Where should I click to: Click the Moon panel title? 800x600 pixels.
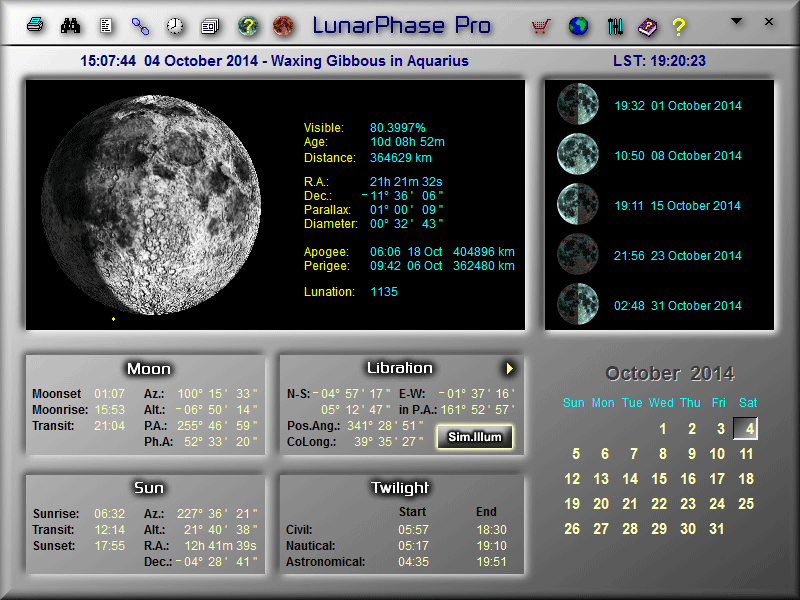(x=148, y=368)
